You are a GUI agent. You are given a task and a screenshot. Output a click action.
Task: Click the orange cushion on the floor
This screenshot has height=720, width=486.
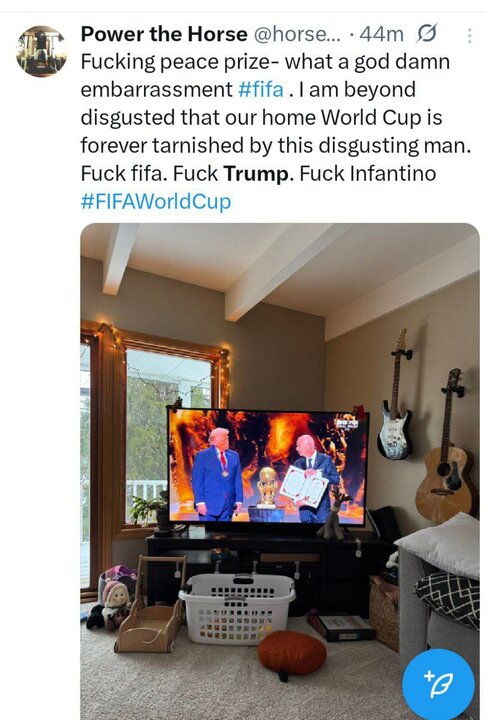point(292,653)
